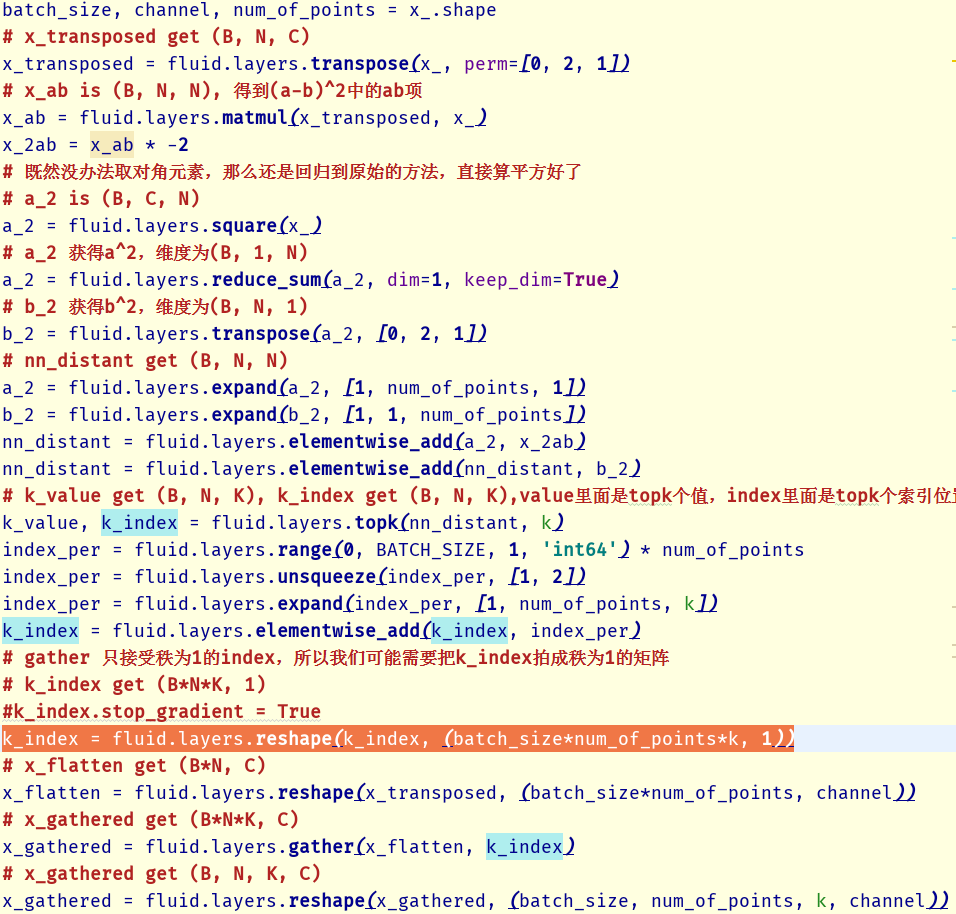Click the comment '# k_index get (B*N*K, 1)'
Image resolution: width=956 pixels, height=914 pixels.
(134, 685)
